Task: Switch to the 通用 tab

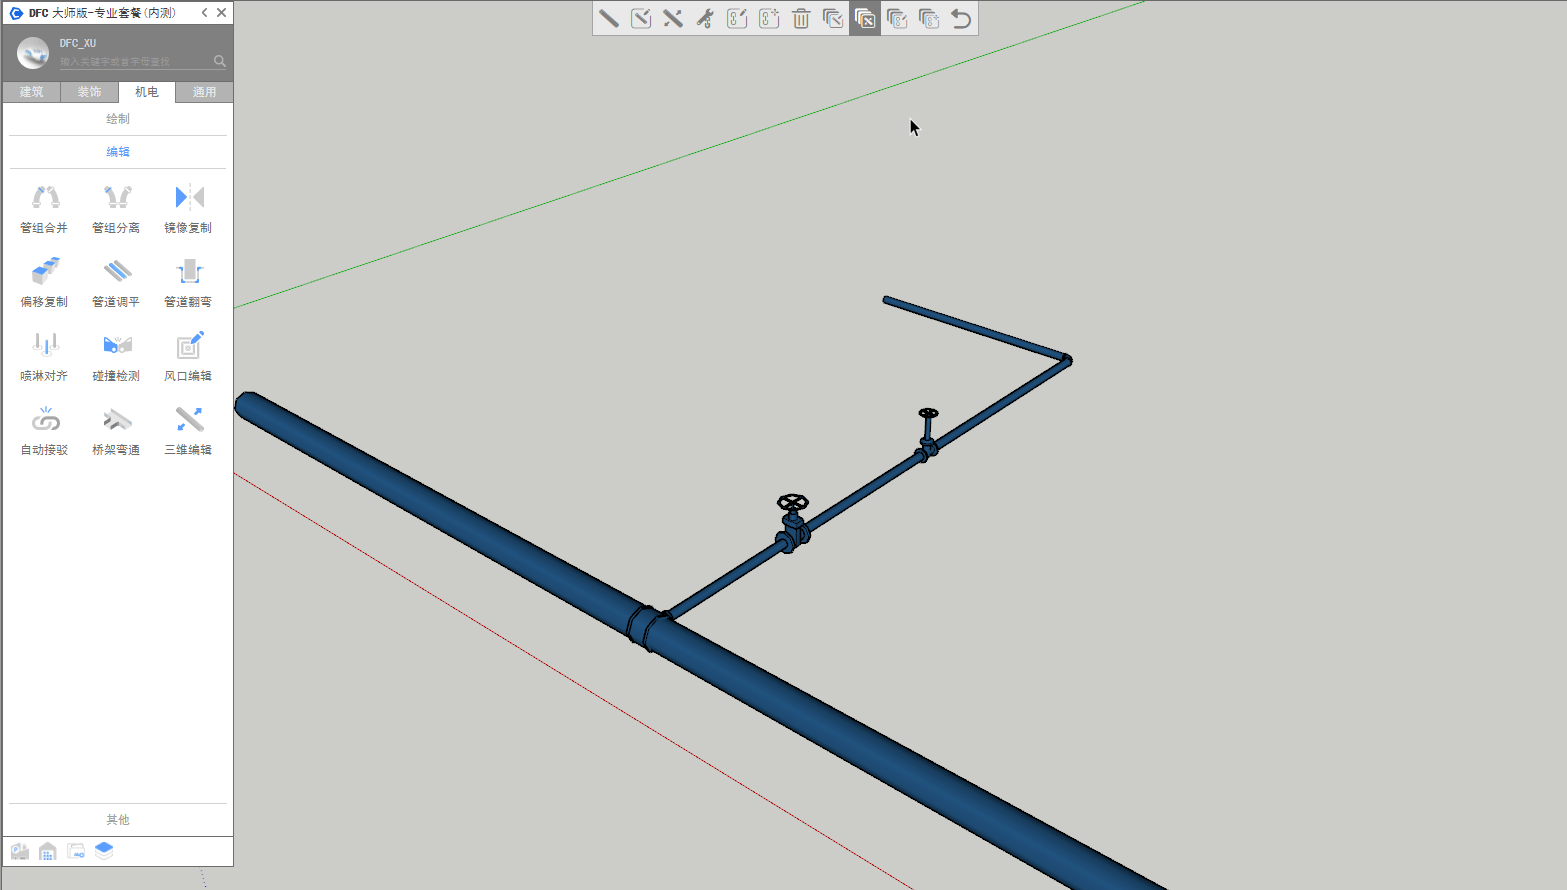Action: tap(204, 92)
